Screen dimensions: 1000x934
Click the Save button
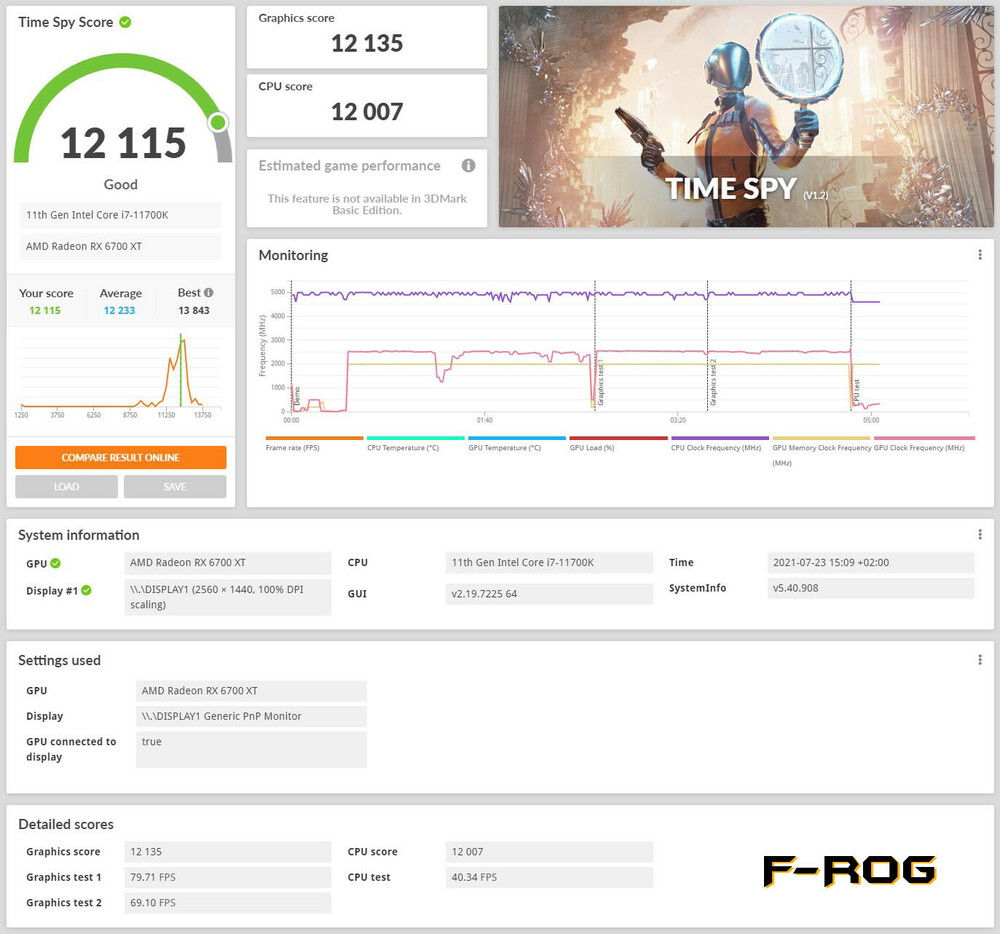[175, 487]
